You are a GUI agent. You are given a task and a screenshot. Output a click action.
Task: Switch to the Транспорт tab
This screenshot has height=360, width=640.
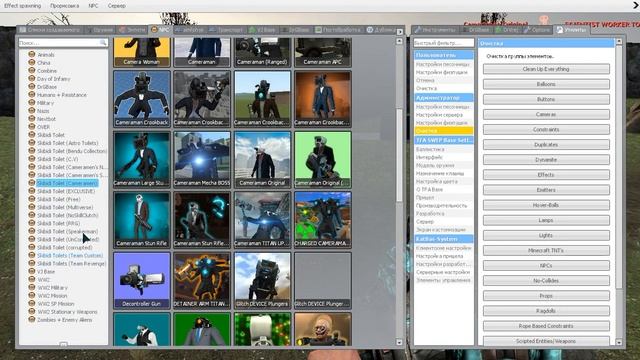click(227, 30)
